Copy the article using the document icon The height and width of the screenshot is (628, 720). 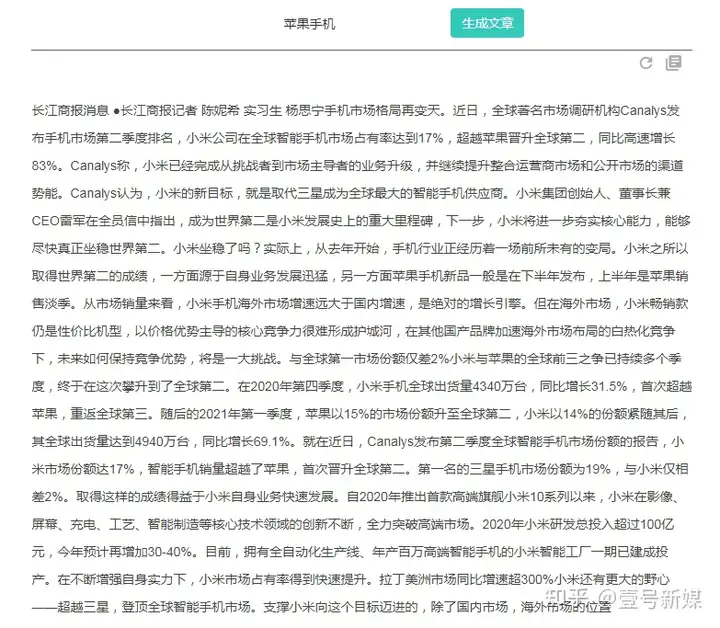674,63
